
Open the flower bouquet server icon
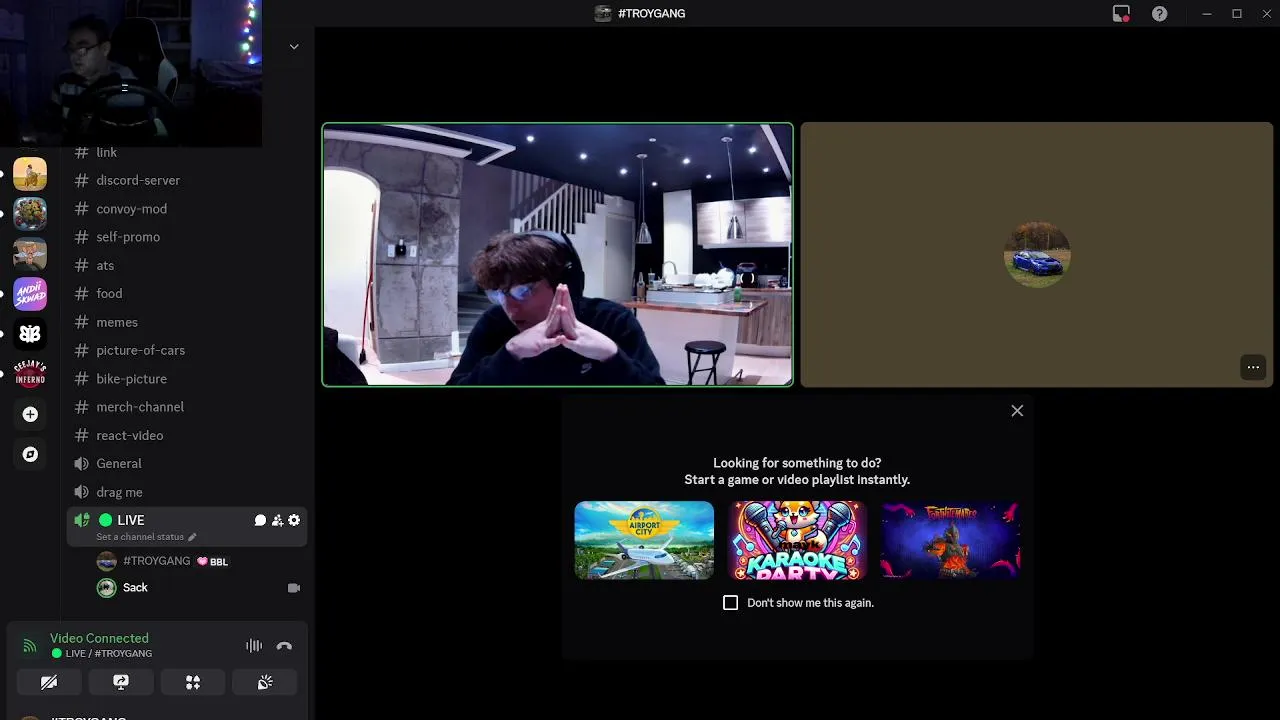30,214
